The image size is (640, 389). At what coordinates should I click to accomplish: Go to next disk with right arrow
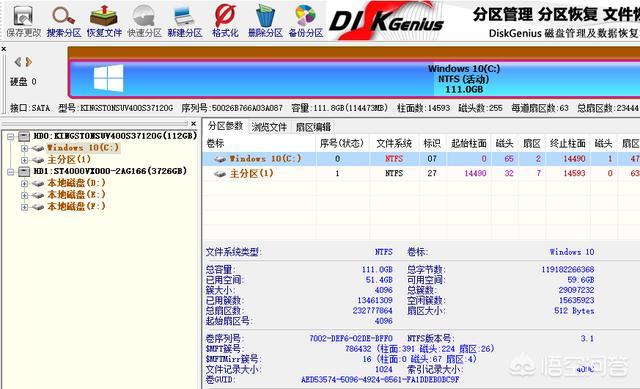(x=28, y=62)
